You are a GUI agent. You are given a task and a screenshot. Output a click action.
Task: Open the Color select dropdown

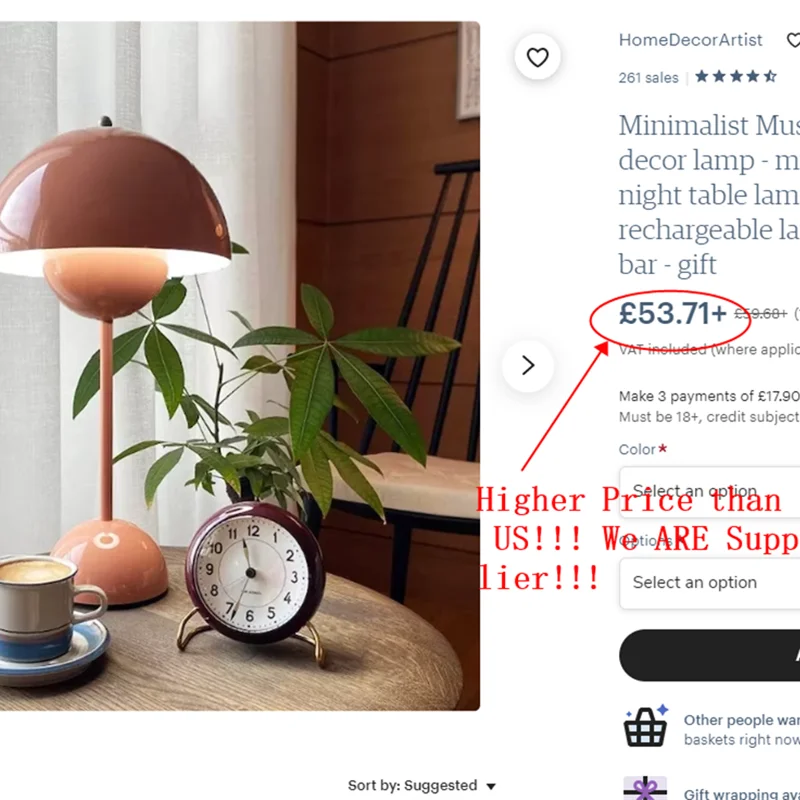pyautogui.click(x=710, y=491)
